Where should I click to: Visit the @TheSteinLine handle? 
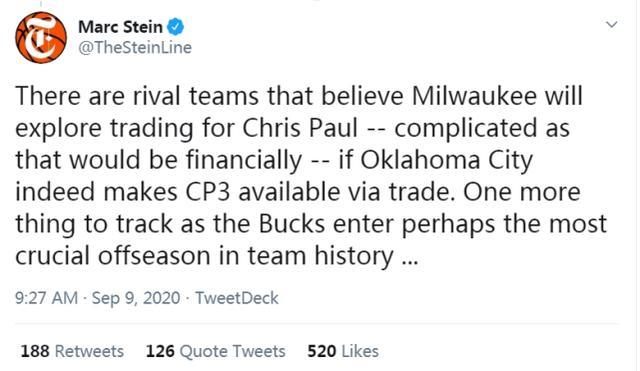(x=135, y=48)
